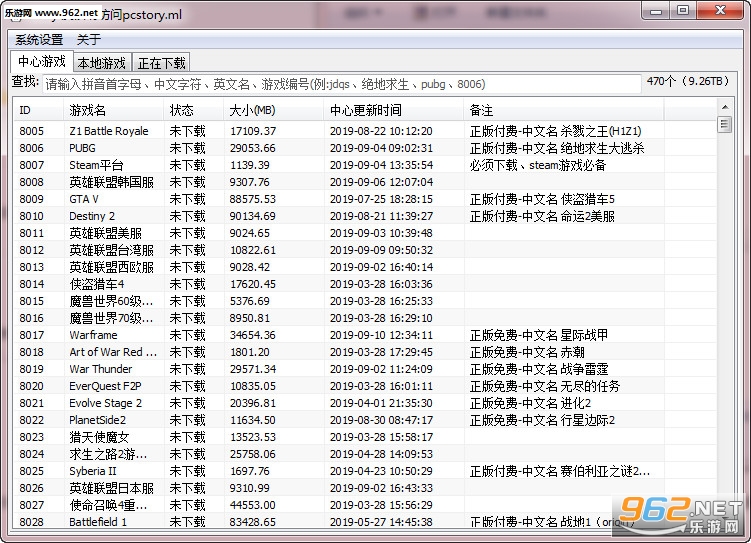The width and height of the screenshot is (751, 543).
Task: Click remark 正版付费-中文名 侠盗猎车5
Action: (x=542, y=199)
